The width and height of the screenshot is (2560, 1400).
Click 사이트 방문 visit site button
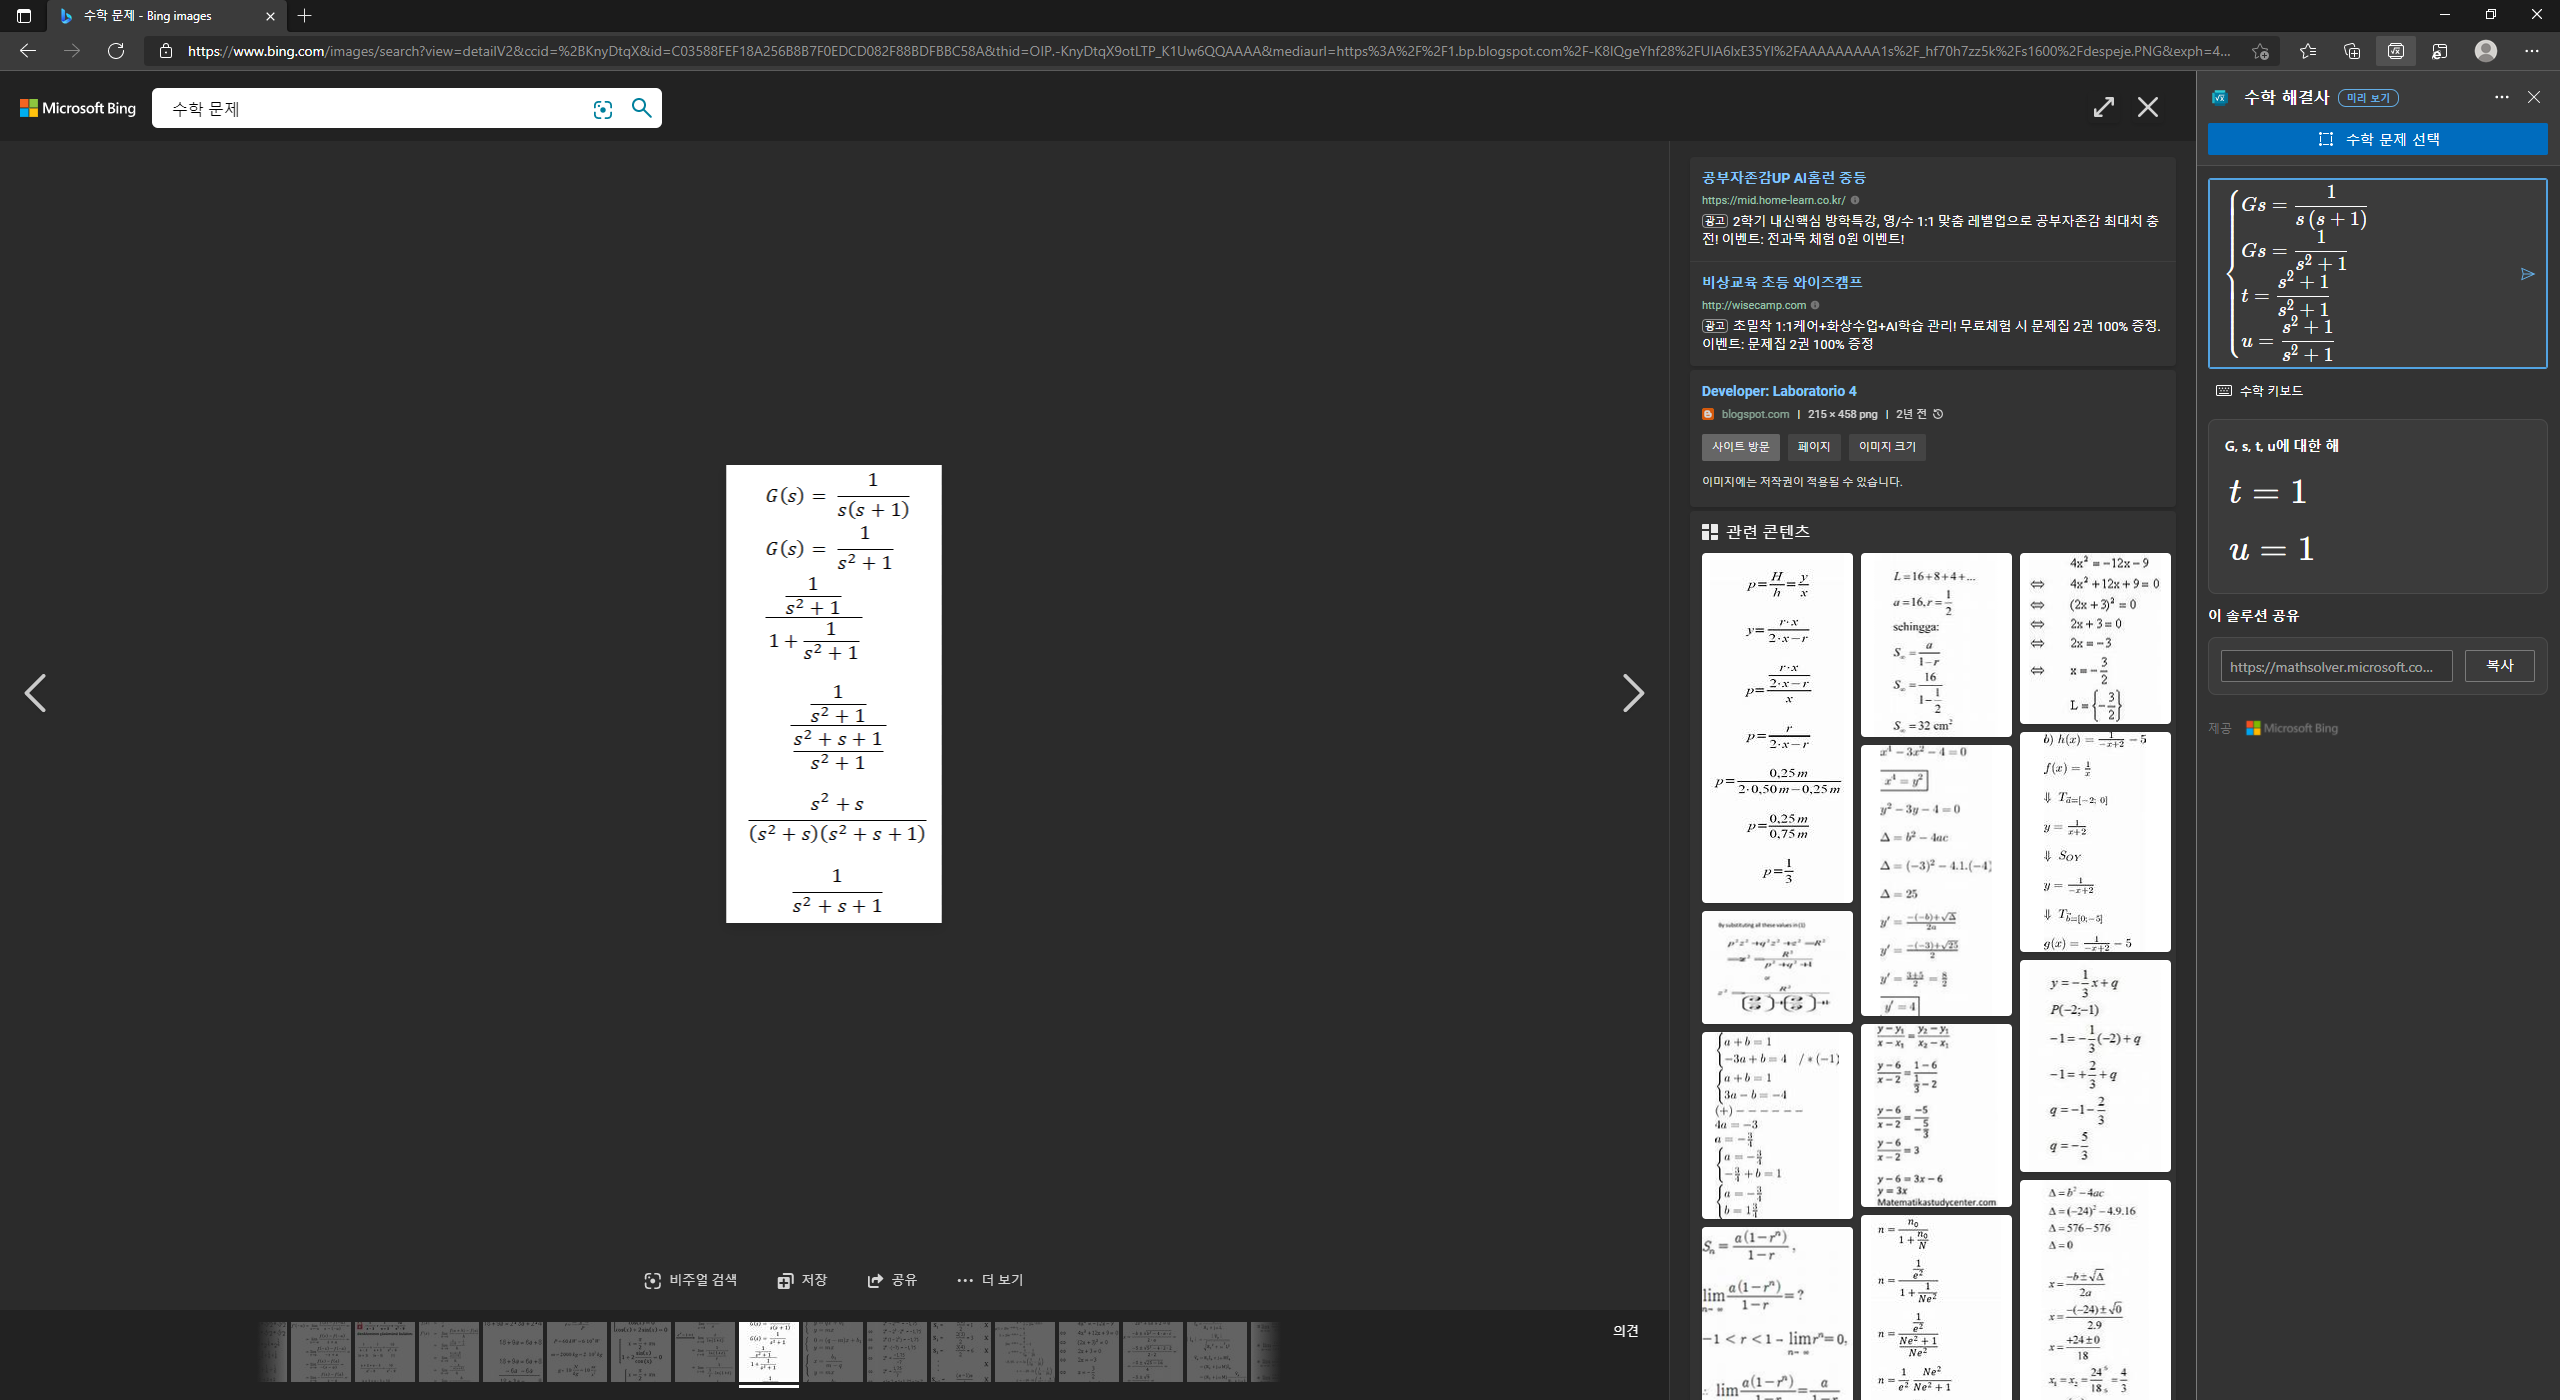tap(1740, 447)
